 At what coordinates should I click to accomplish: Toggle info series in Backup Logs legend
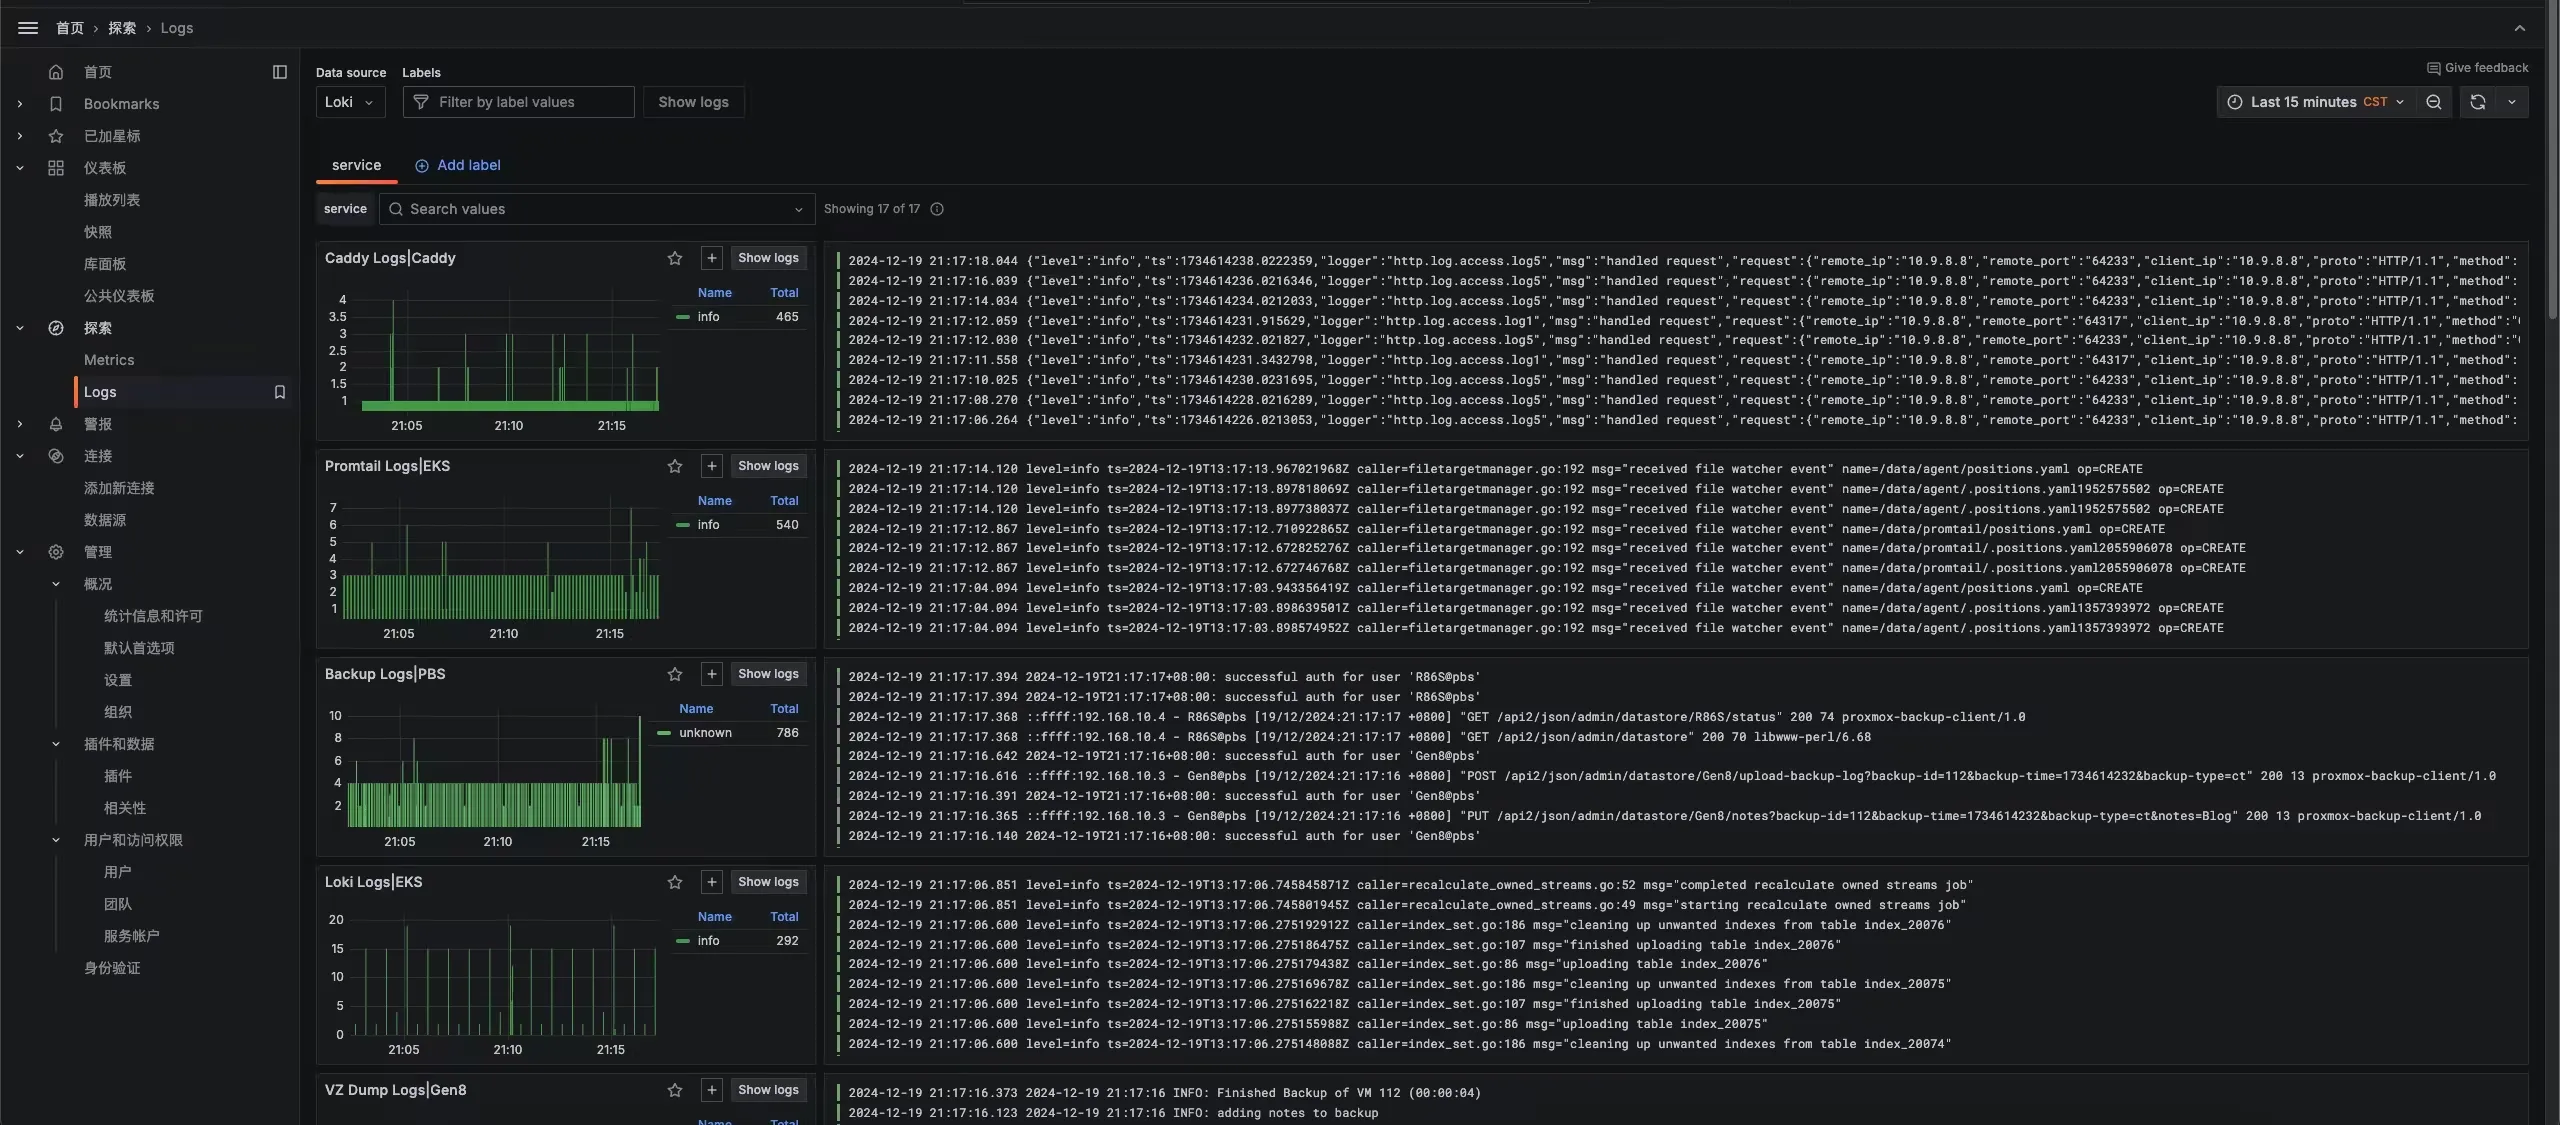[x=705, y=733]
